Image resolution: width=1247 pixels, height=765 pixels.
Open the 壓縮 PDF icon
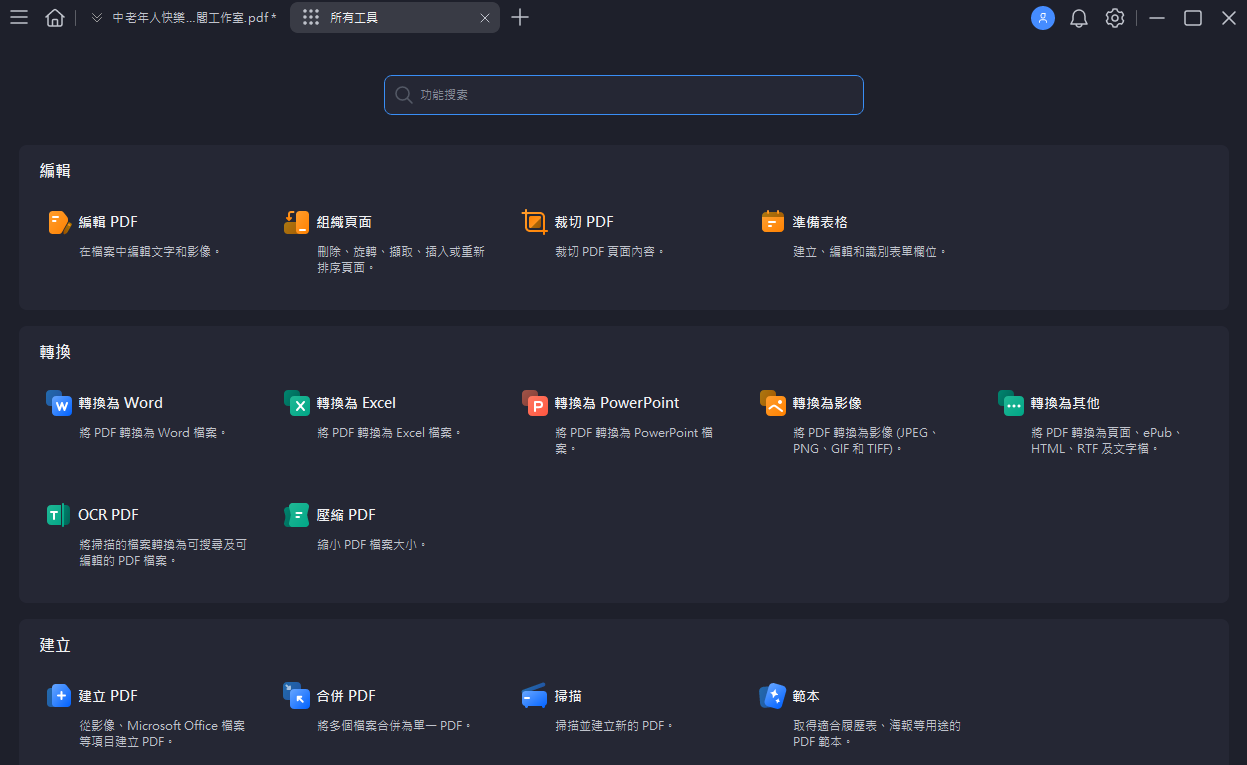297,515
